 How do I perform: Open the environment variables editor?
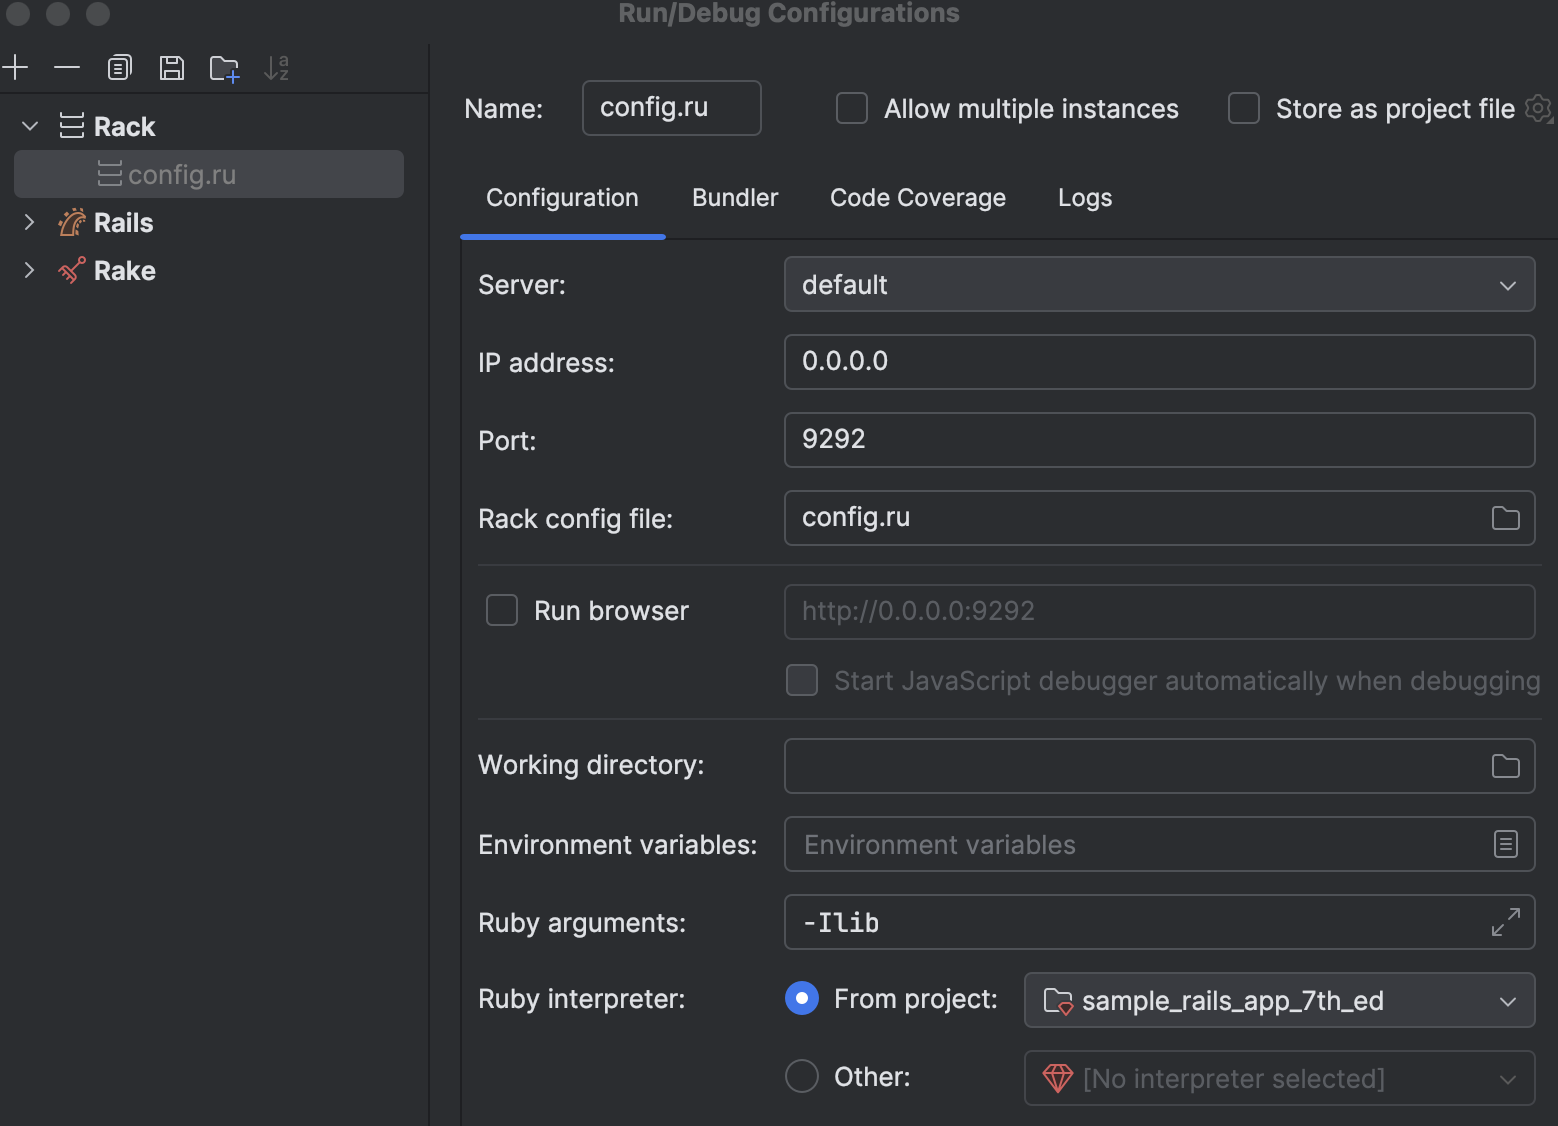click(1505, 844)
